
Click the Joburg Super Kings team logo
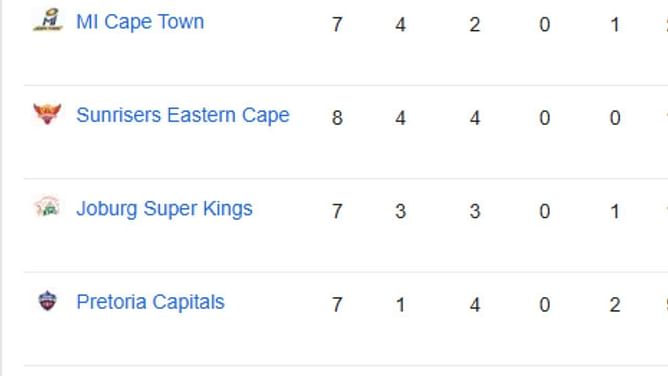47,207
